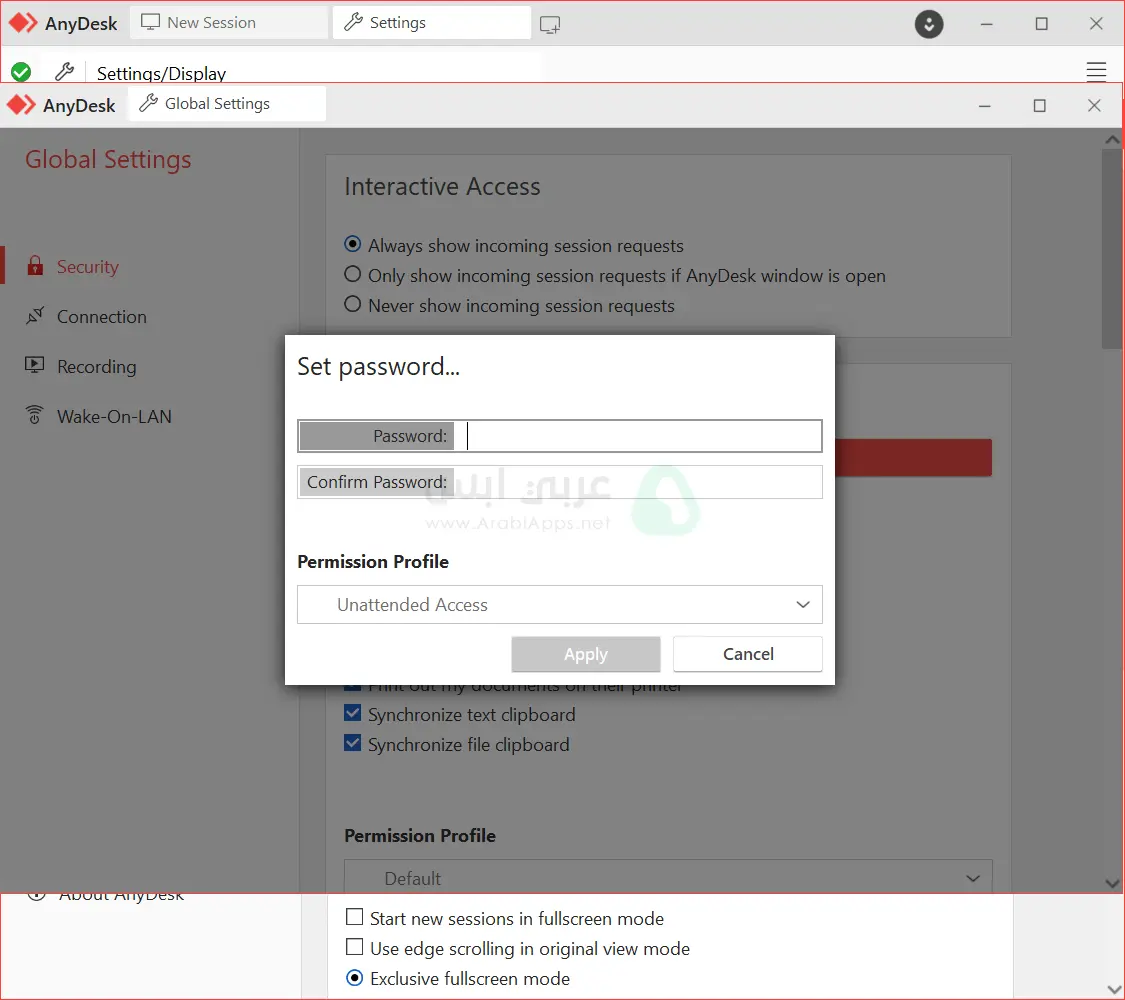
Task: Select Exclusive fullscreen mode option
Action: [x=355, y=978]
